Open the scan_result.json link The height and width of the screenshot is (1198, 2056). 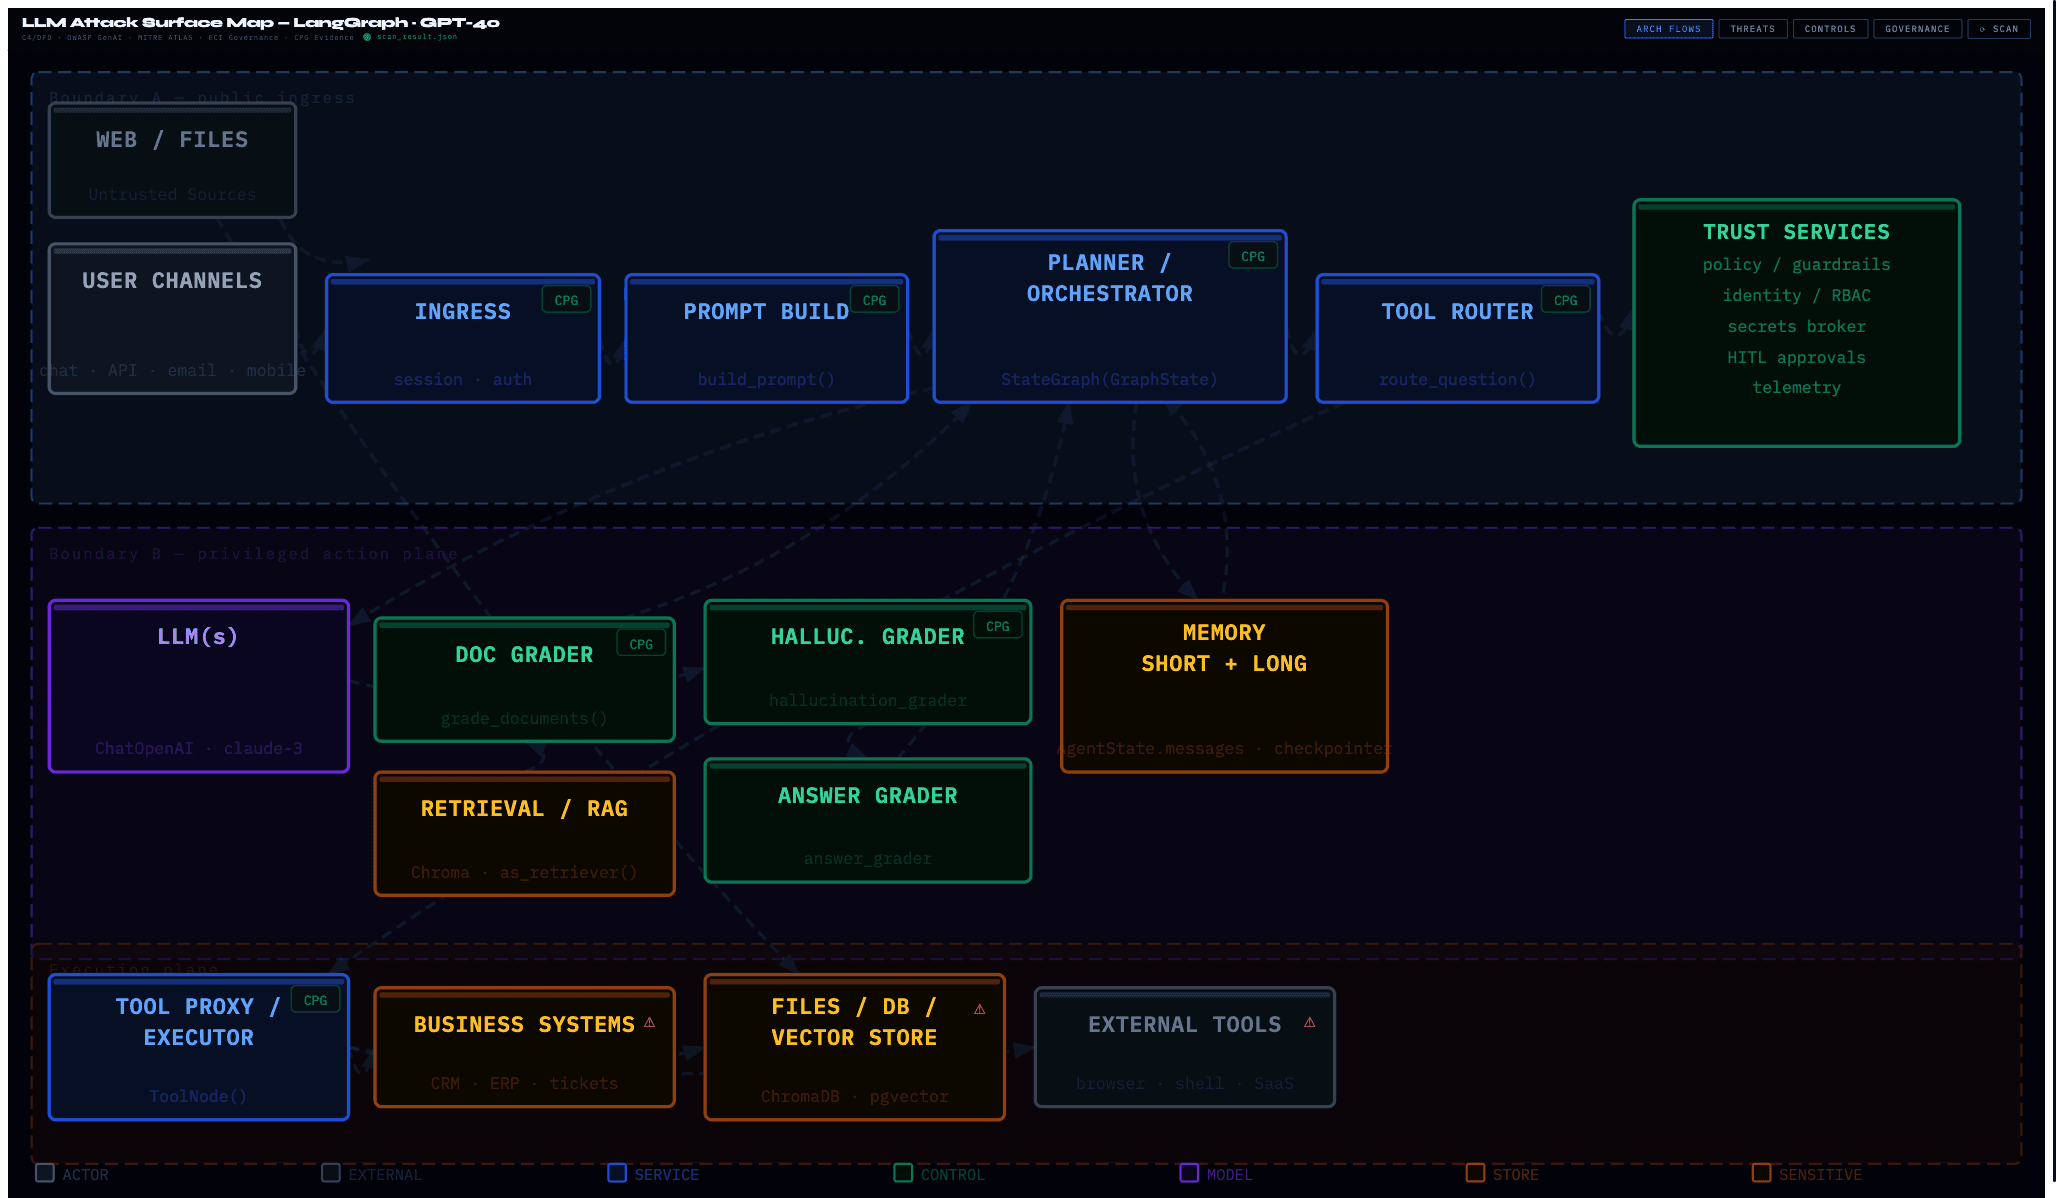[416, 37]
